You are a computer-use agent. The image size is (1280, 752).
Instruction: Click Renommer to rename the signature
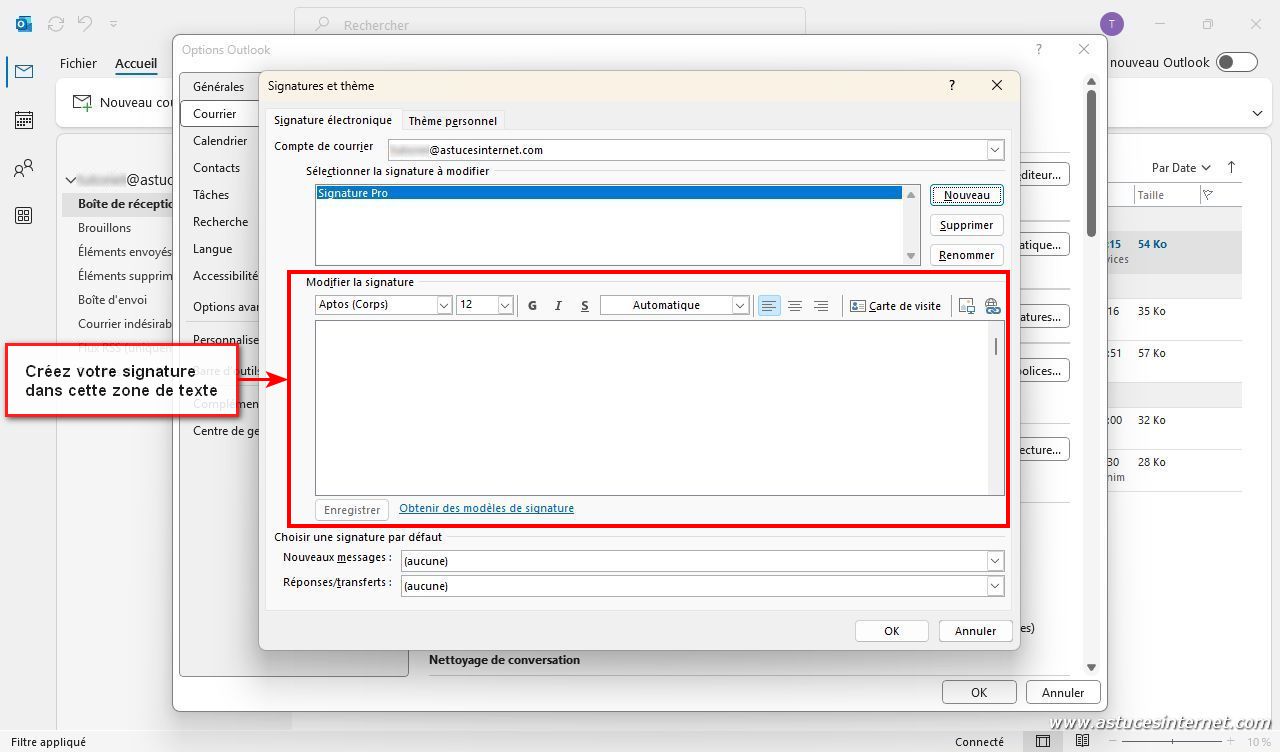pos(966,255)
